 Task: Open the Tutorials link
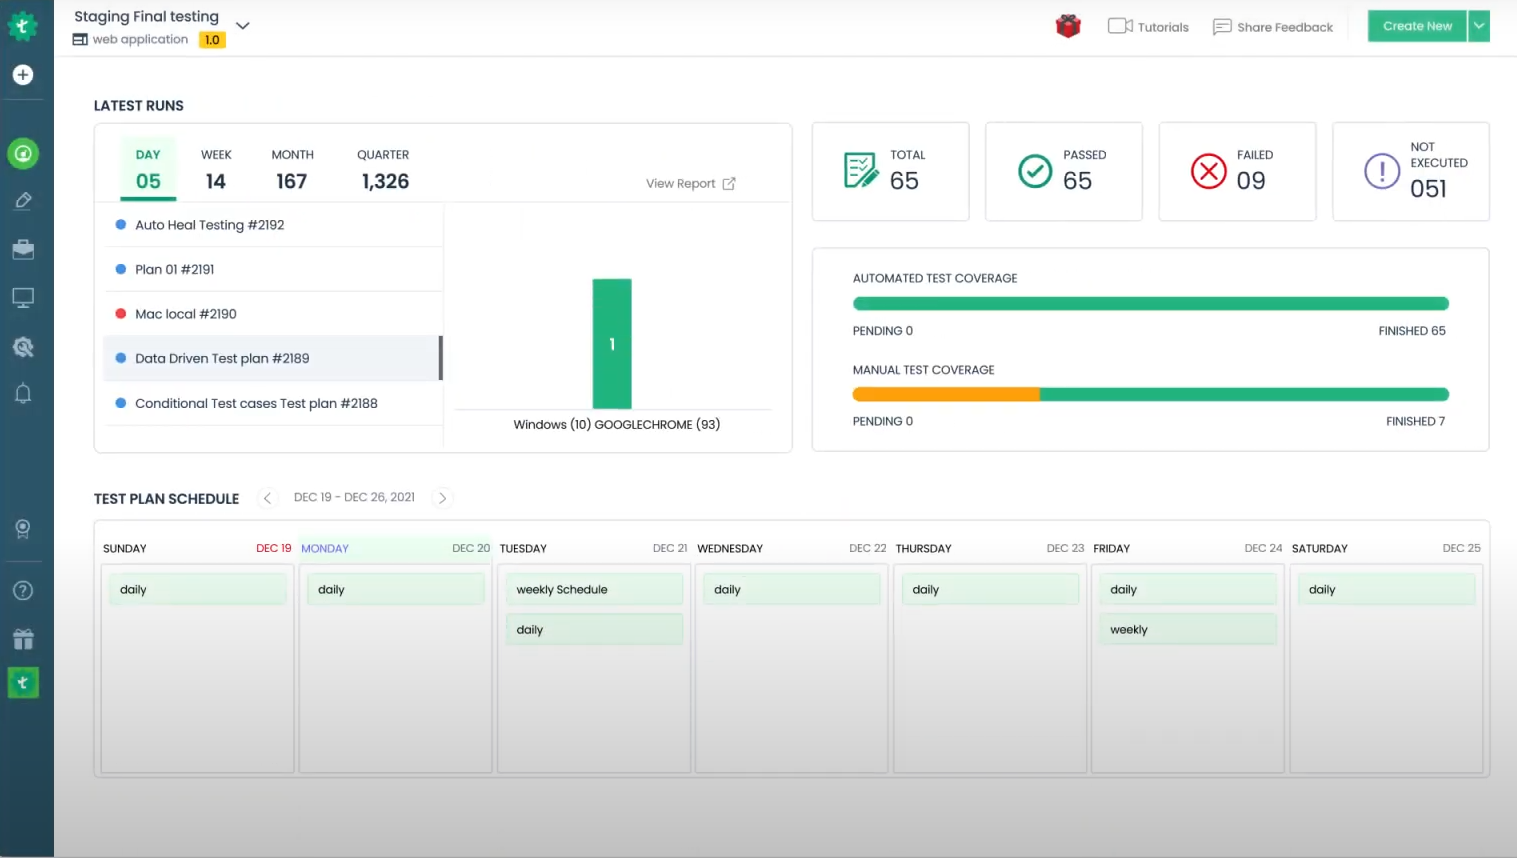1148,27
